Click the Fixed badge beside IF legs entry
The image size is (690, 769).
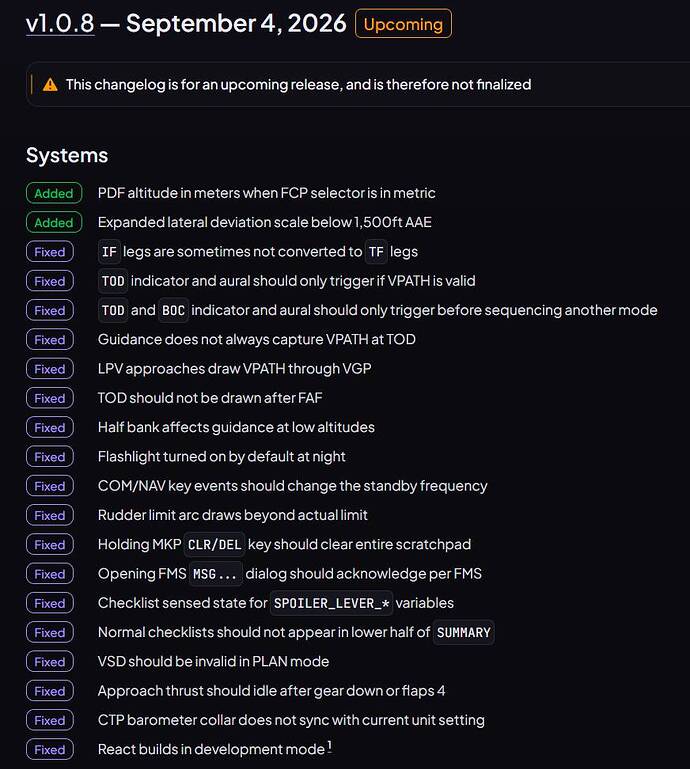(x=50, y=252)
